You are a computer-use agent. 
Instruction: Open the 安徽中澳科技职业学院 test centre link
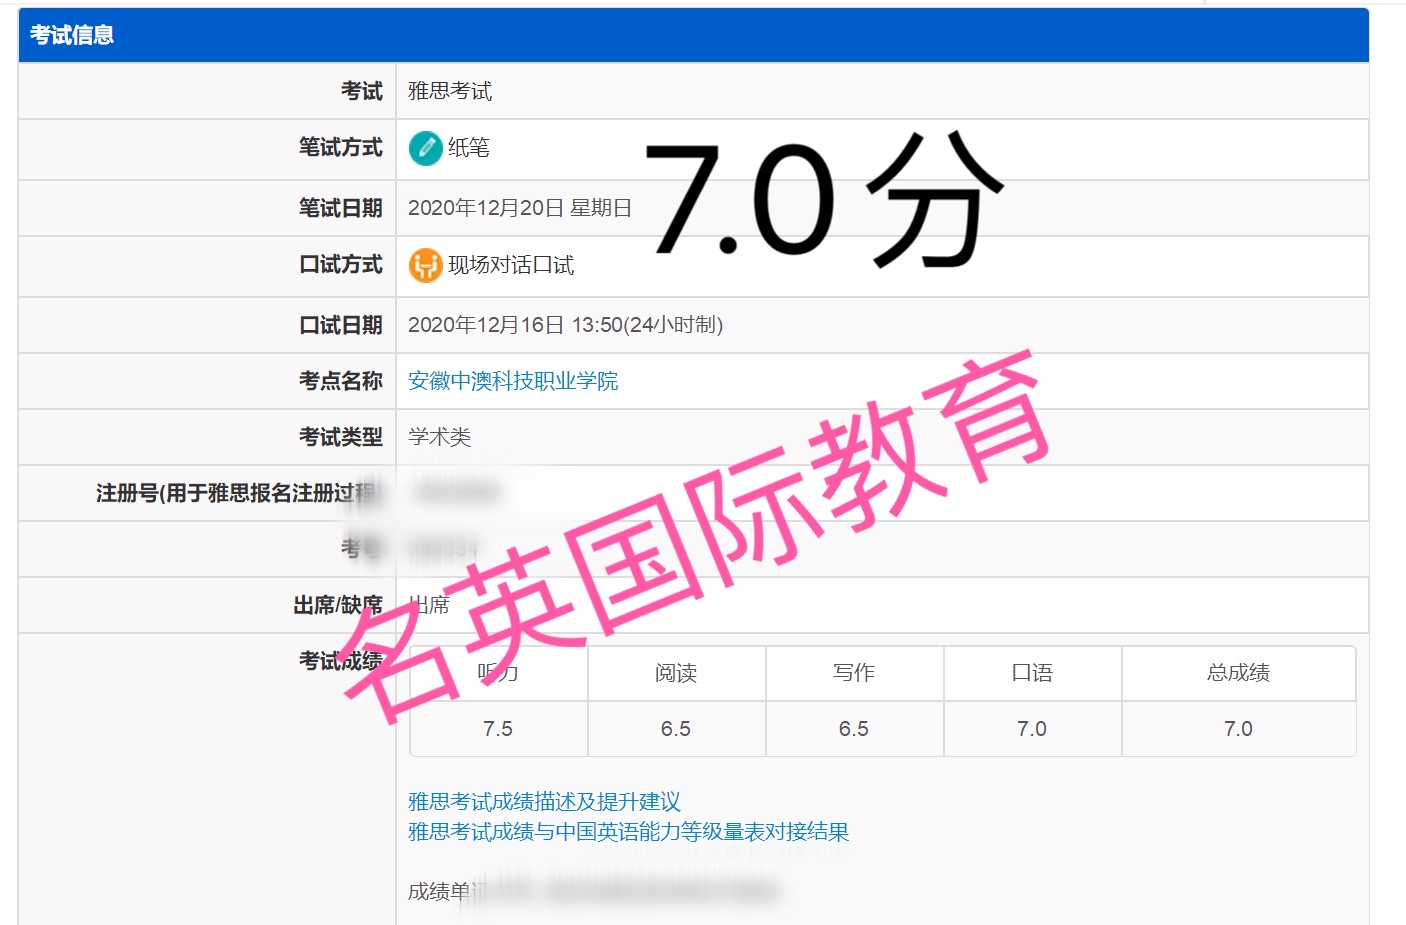click(513, 381)
